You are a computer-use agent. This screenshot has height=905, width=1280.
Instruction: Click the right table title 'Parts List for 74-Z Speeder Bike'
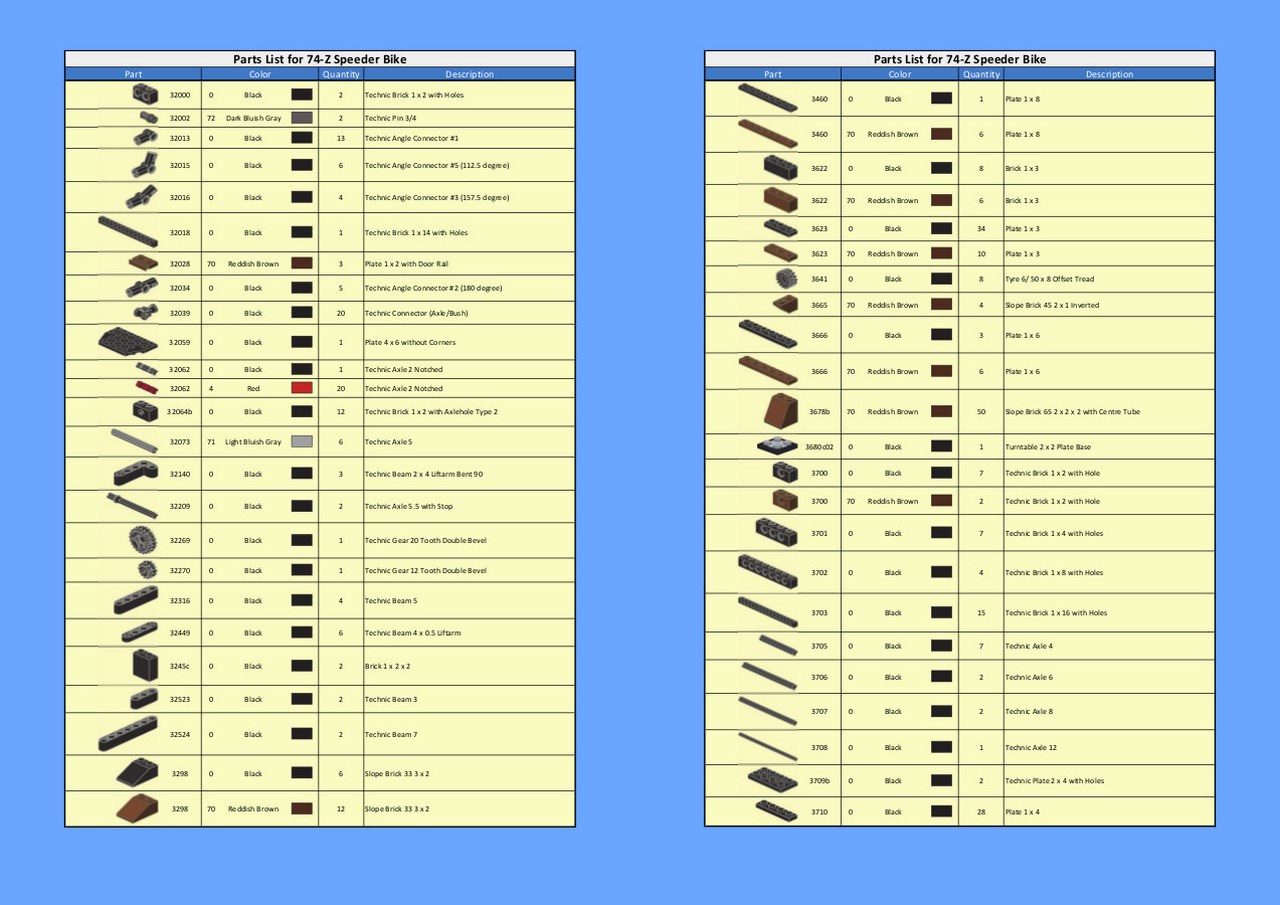click(x=960, y=59)
